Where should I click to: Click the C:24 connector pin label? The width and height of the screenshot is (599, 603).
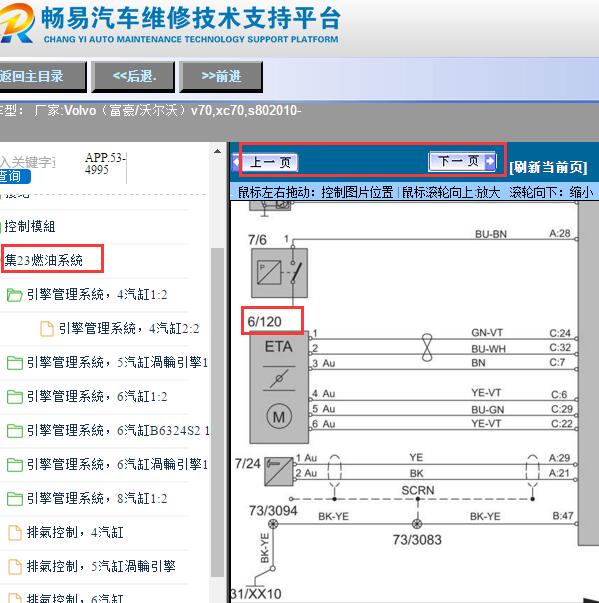560,333
